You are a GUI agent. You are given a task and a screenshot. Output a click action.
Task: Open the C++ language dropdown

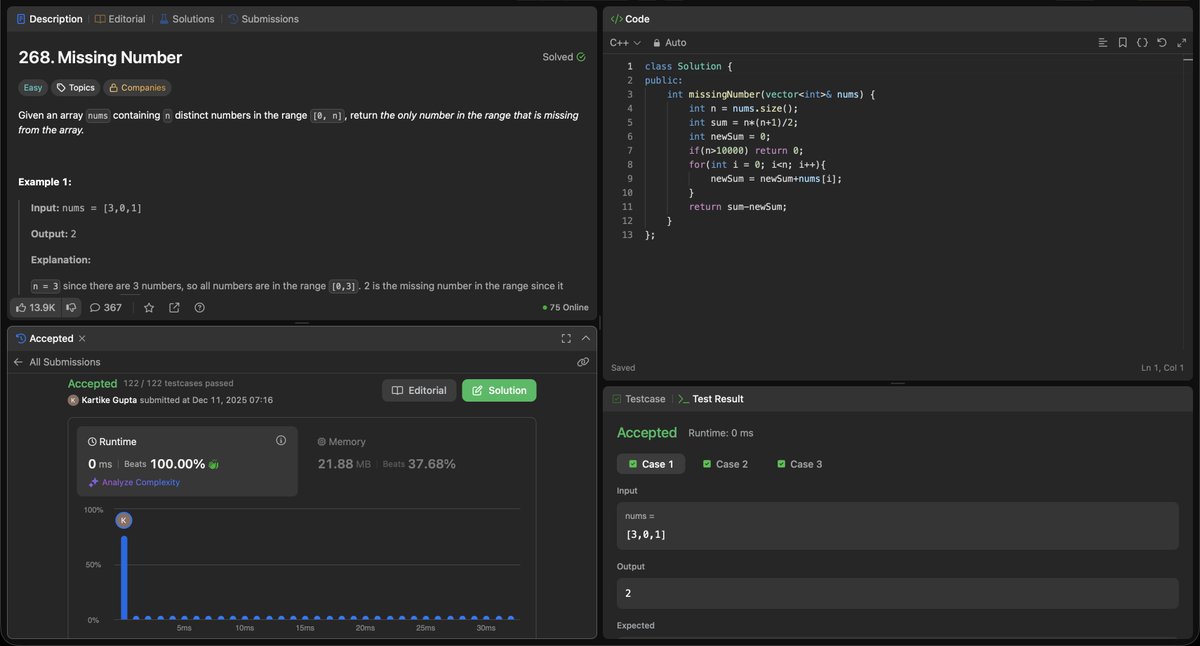[x=621, y=42]
